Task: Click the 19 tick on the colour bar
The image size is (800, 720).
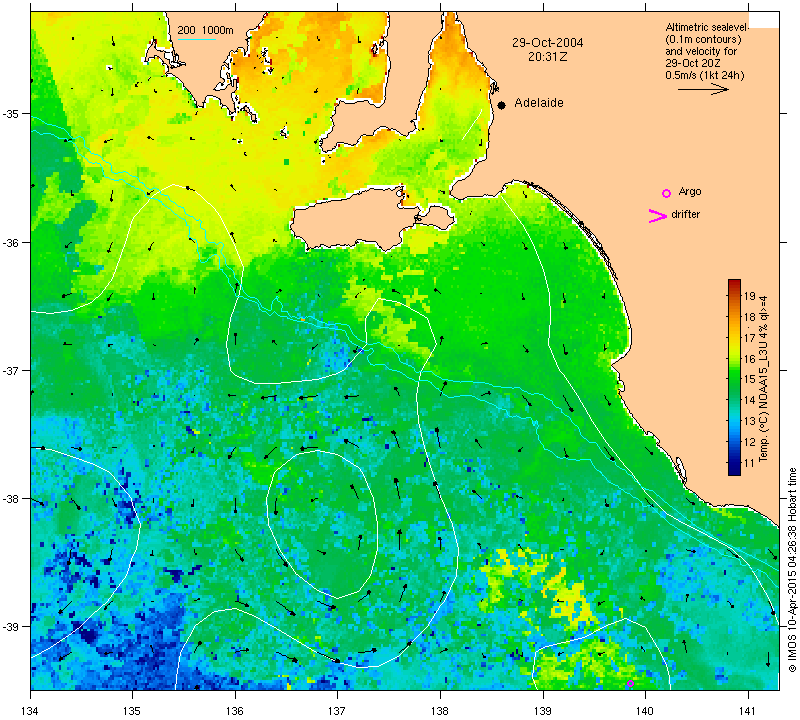Action: pyautogui.click(x=749, y=296)
